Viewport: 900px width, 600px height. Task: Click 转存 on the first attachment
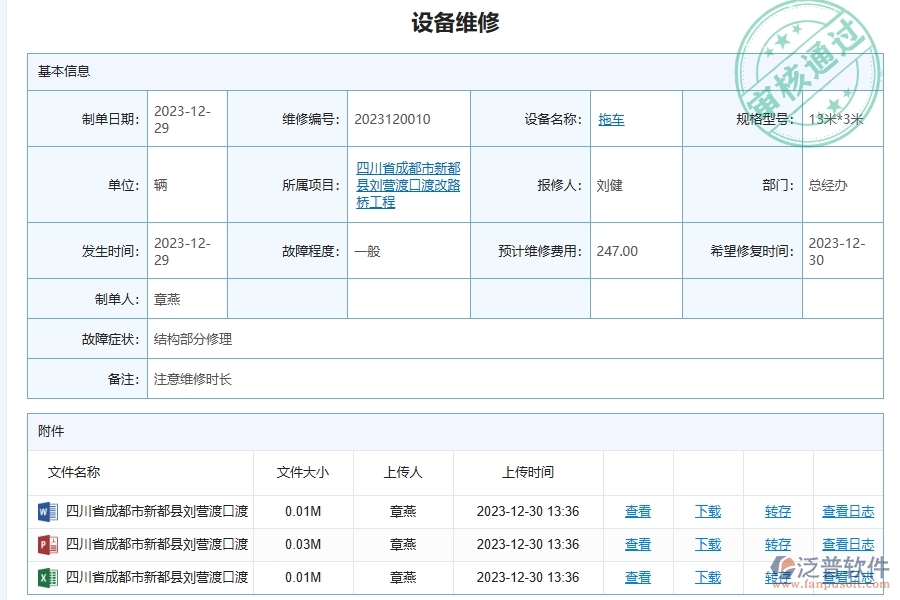pos(777,511)
